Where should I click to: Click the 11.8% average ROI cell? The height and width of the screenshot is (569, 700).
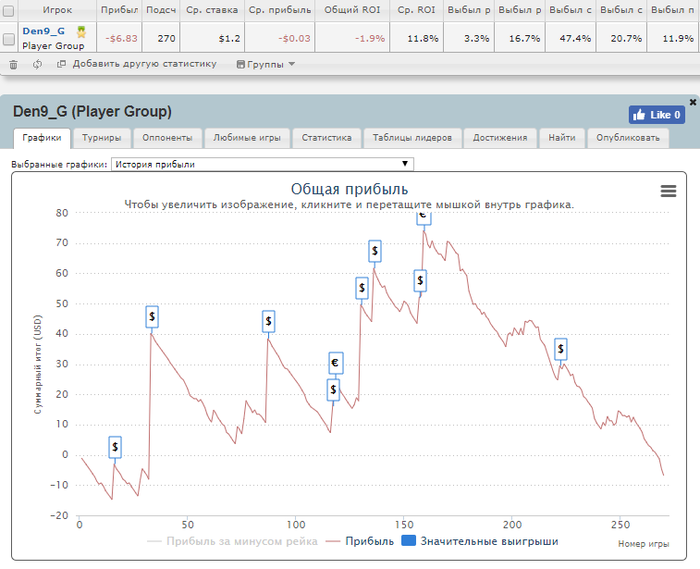click(x=417, y=38)
